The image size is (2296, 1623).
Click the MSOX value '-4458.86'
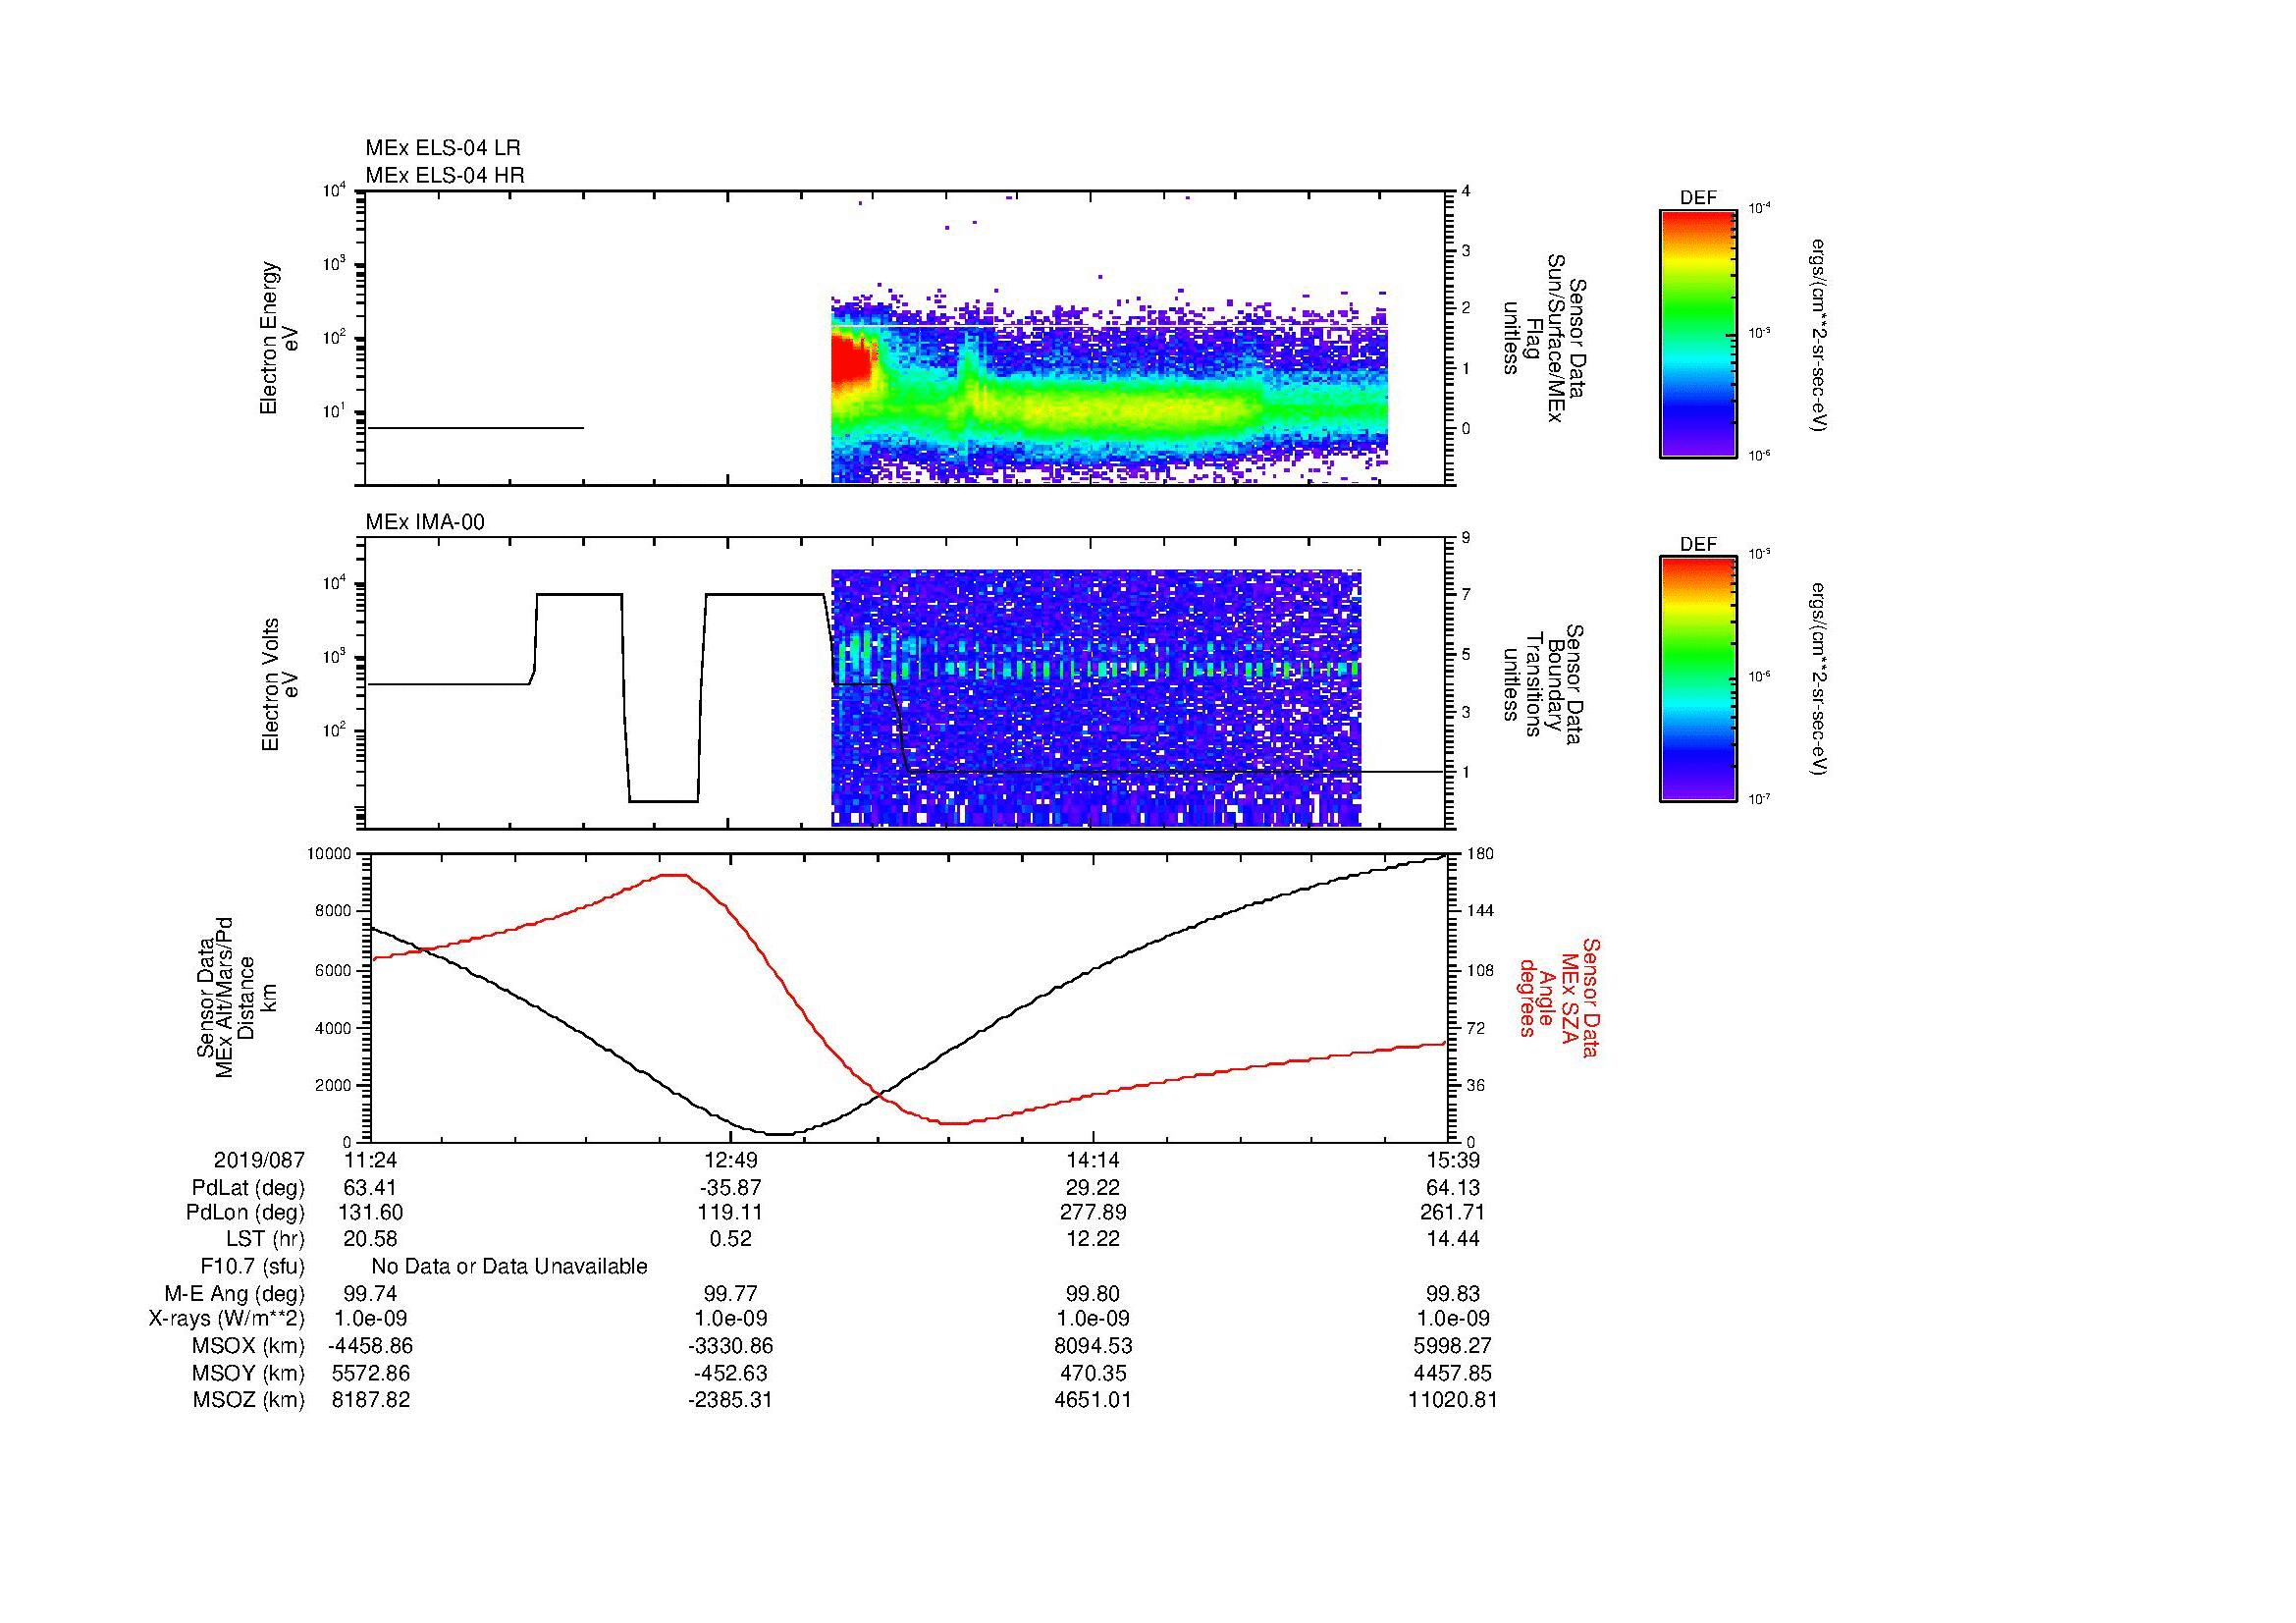tap(371, 1346)
